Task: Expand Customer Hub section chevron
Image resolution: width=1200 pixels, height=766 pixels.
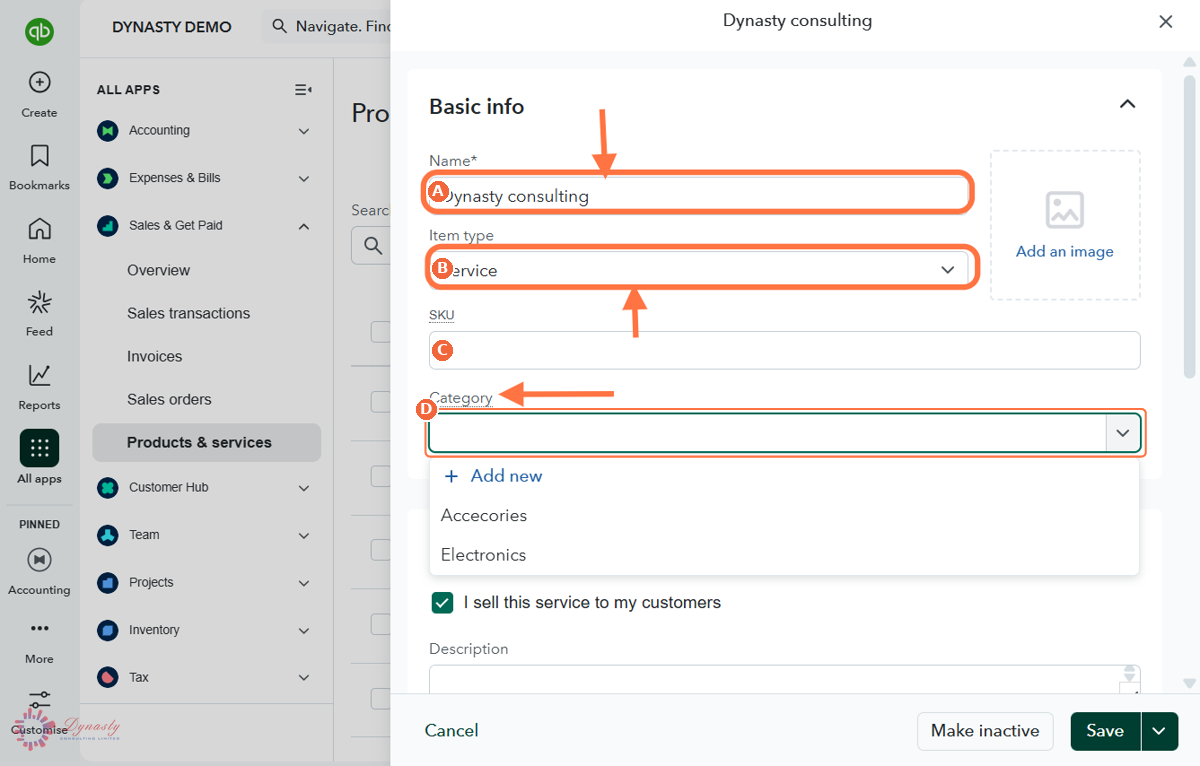Action: [304, 488]
